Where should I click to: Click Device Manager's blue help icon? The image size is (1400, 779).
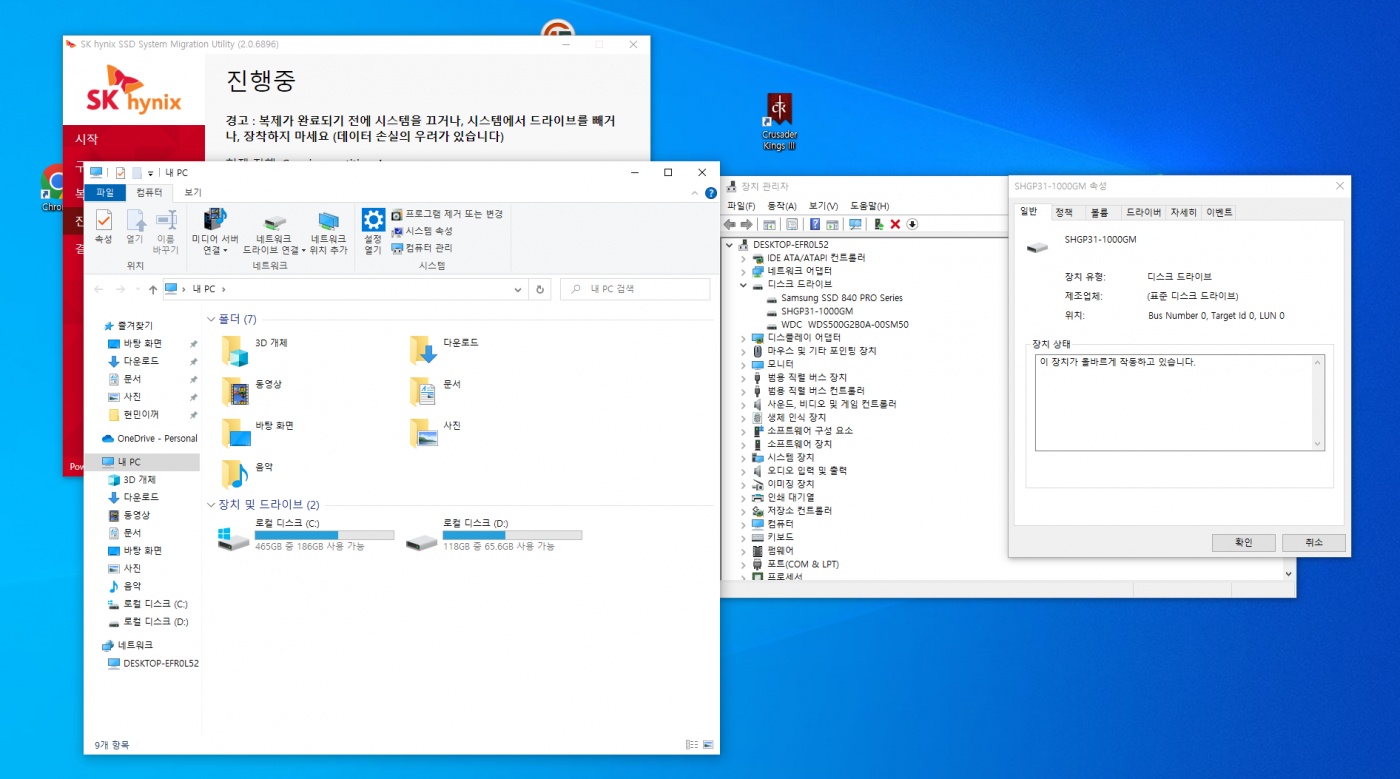click(815, 224)
